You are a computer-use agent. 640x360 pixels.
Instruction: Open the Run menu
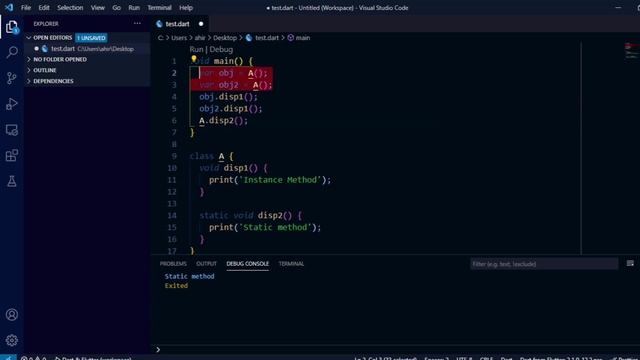coord(134,8)
